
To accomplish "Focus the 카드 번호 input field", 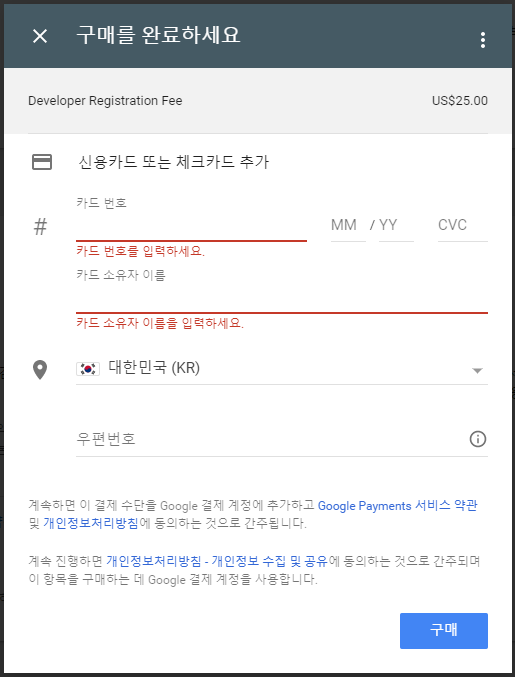I will click(191, 226).
